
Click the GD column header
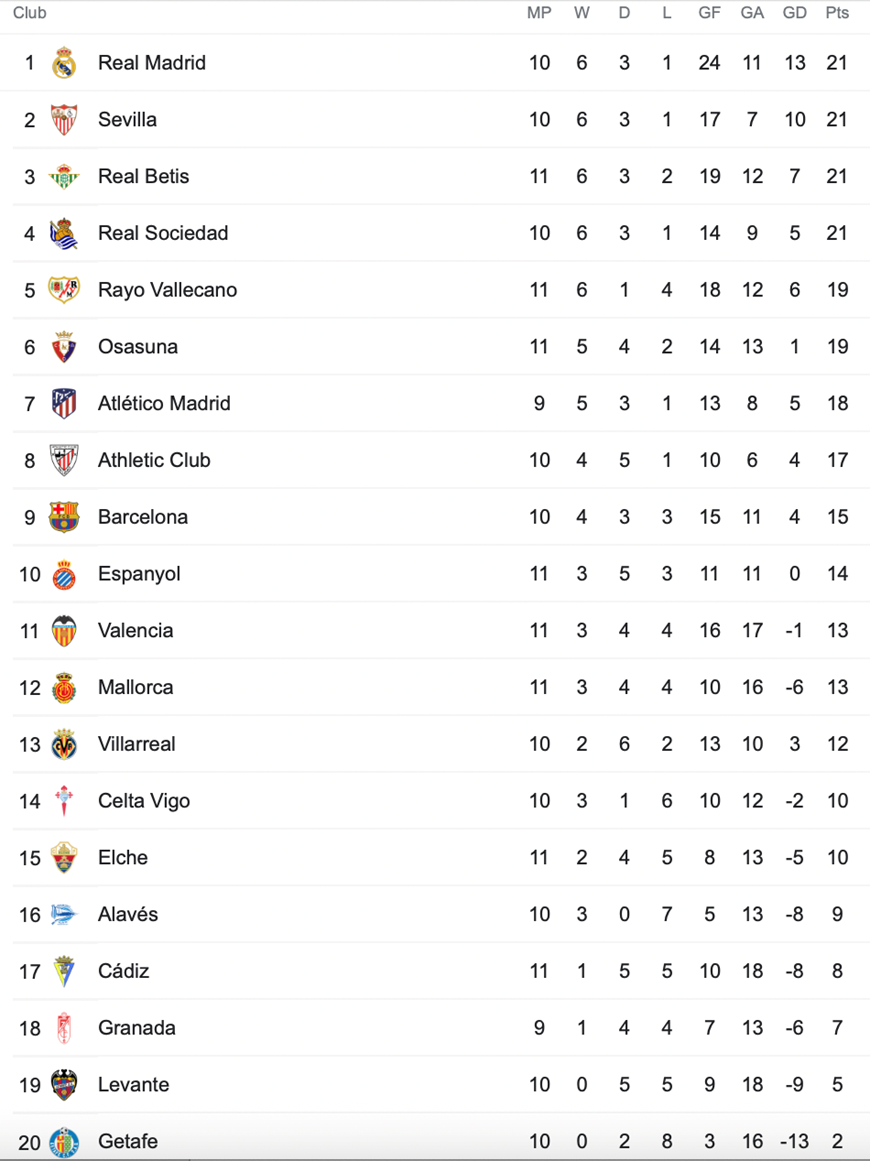[x=794, y=13]
